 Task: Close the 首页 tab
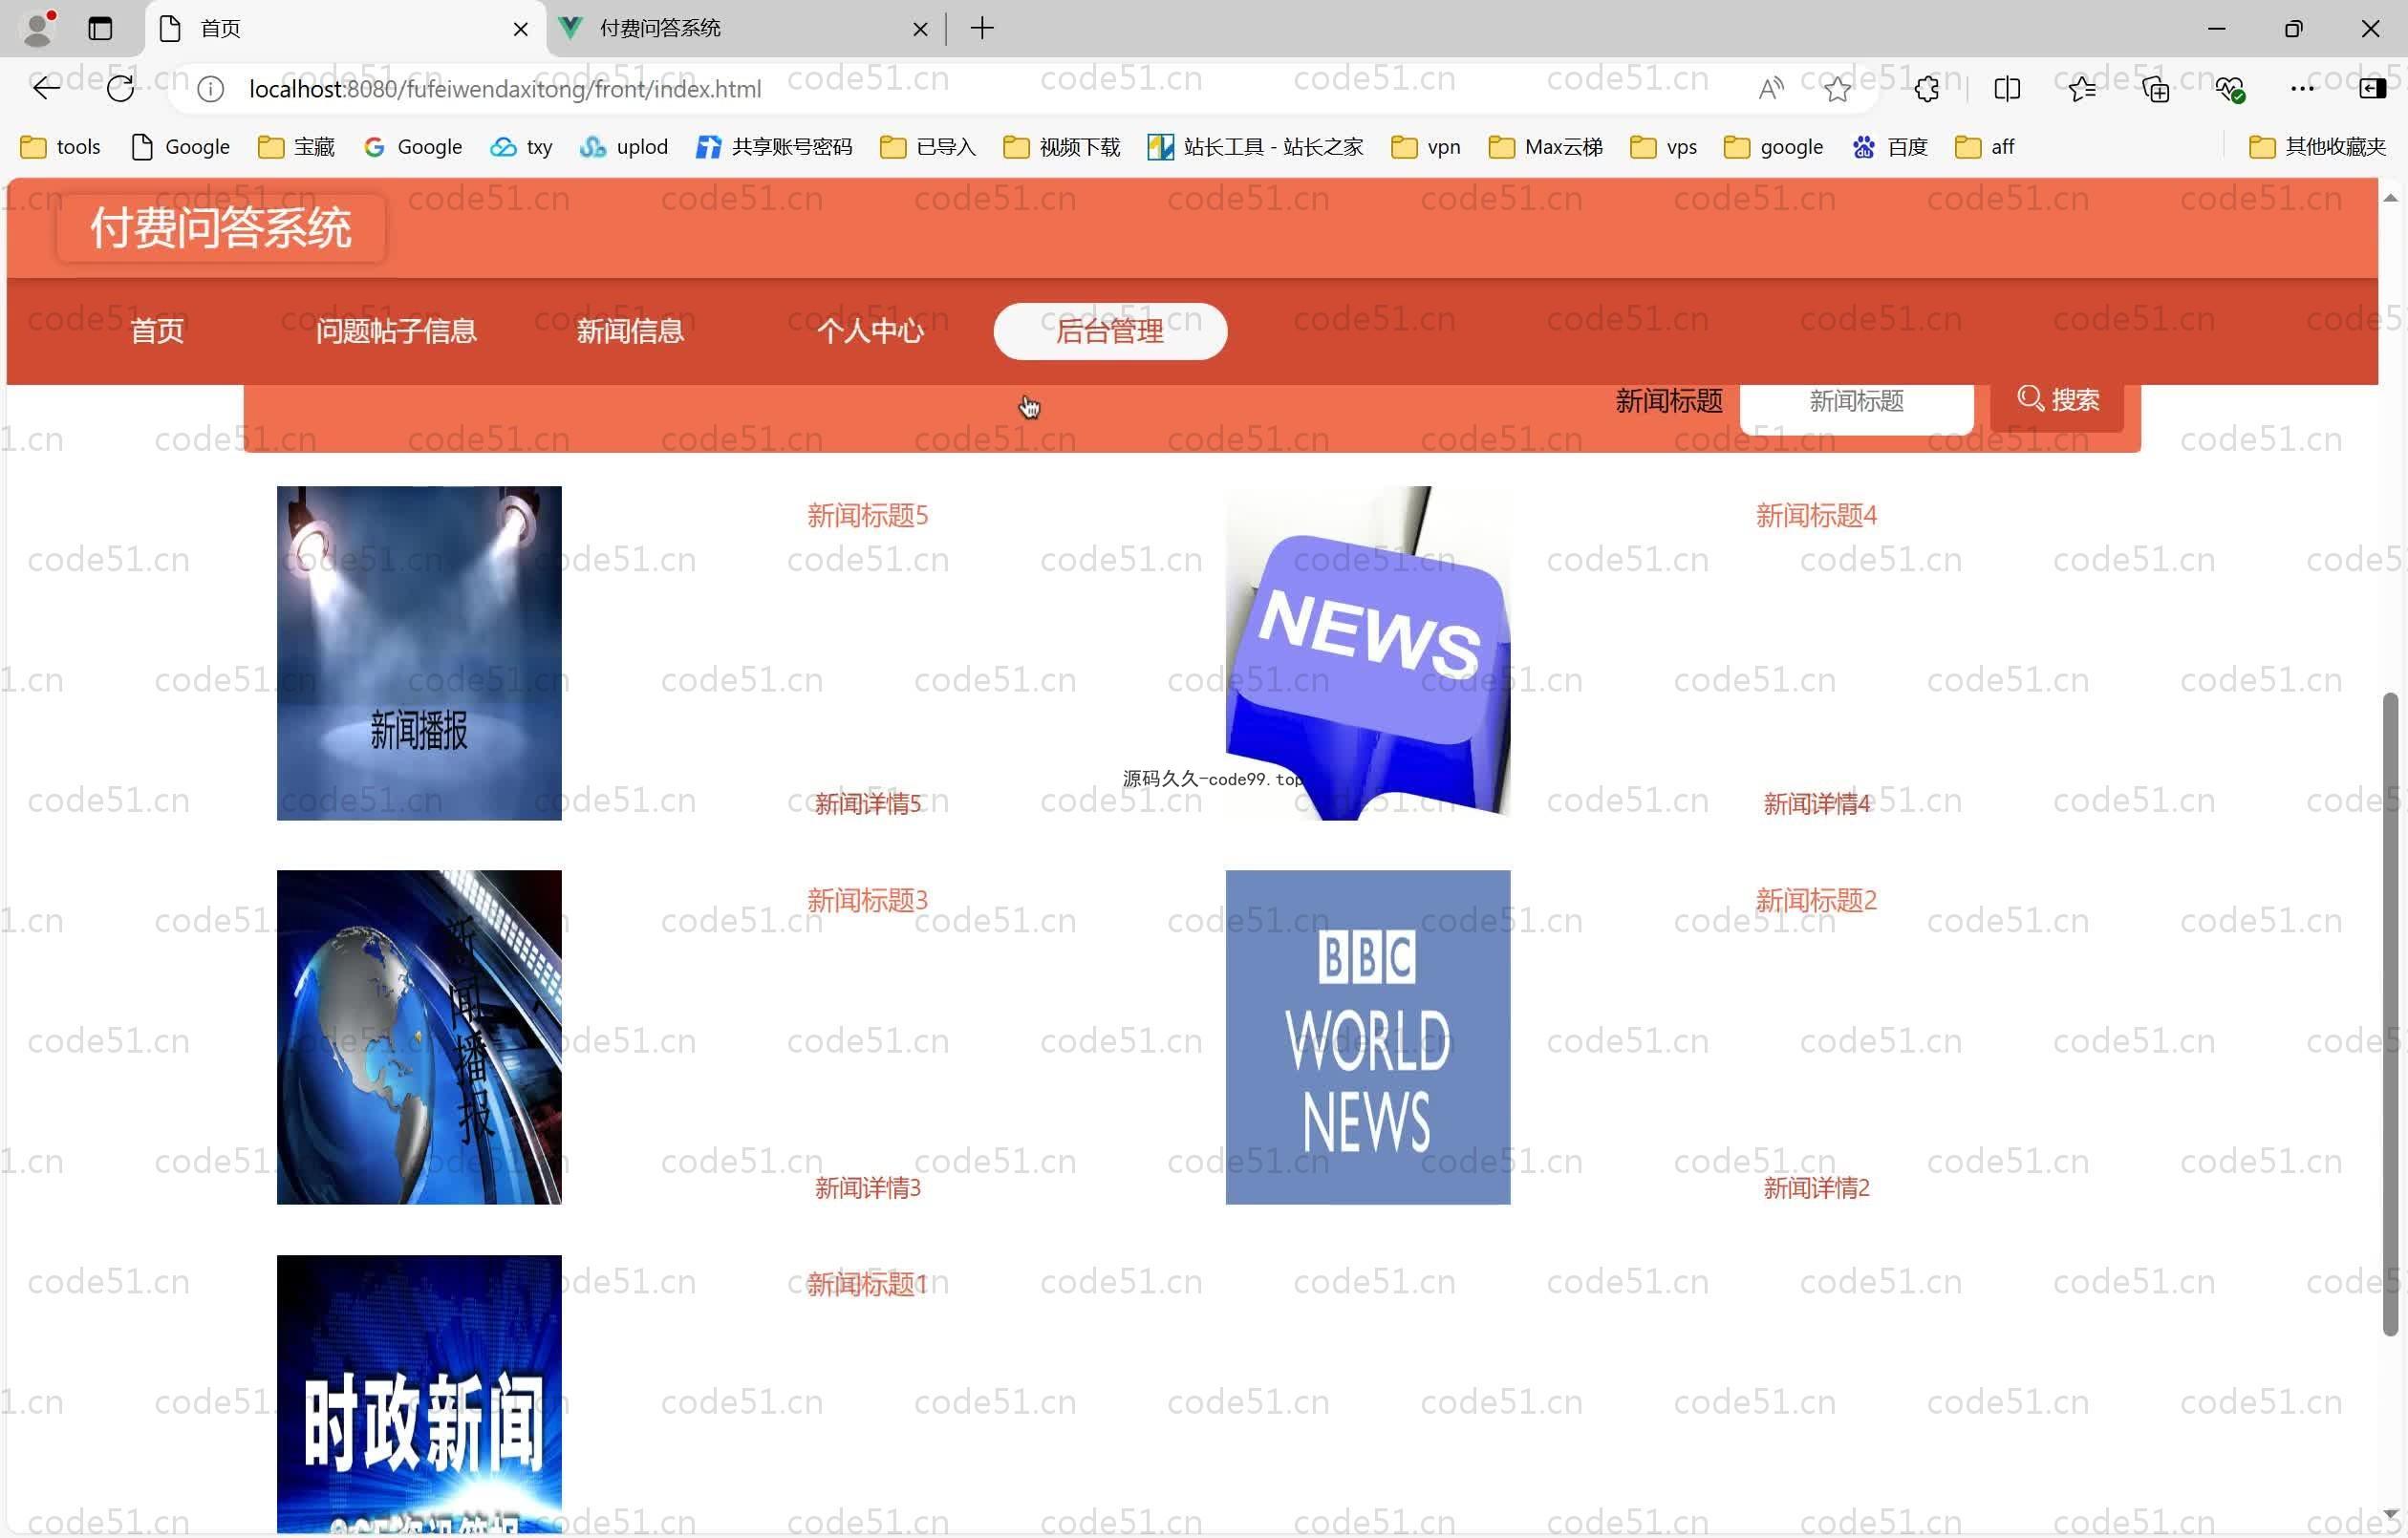520,29
